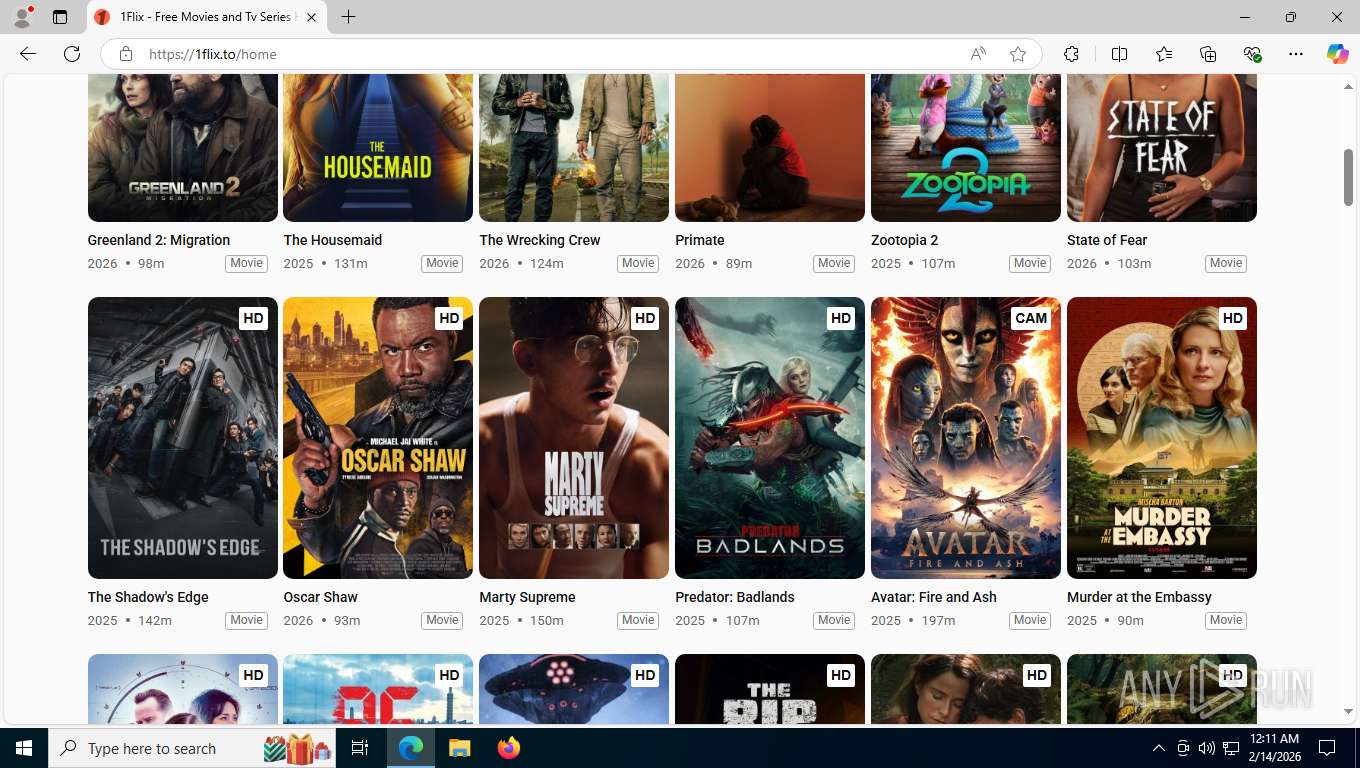1360x768 pixels.
Task: Open Murder at the Embassy title
Action: (x=1140, y=597)
